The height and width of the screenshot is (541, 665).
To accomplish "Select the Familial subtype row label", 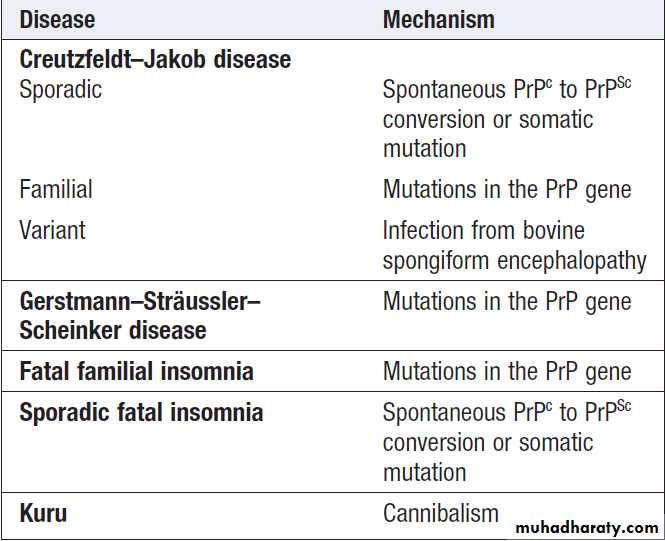I will tap(56, 189).
